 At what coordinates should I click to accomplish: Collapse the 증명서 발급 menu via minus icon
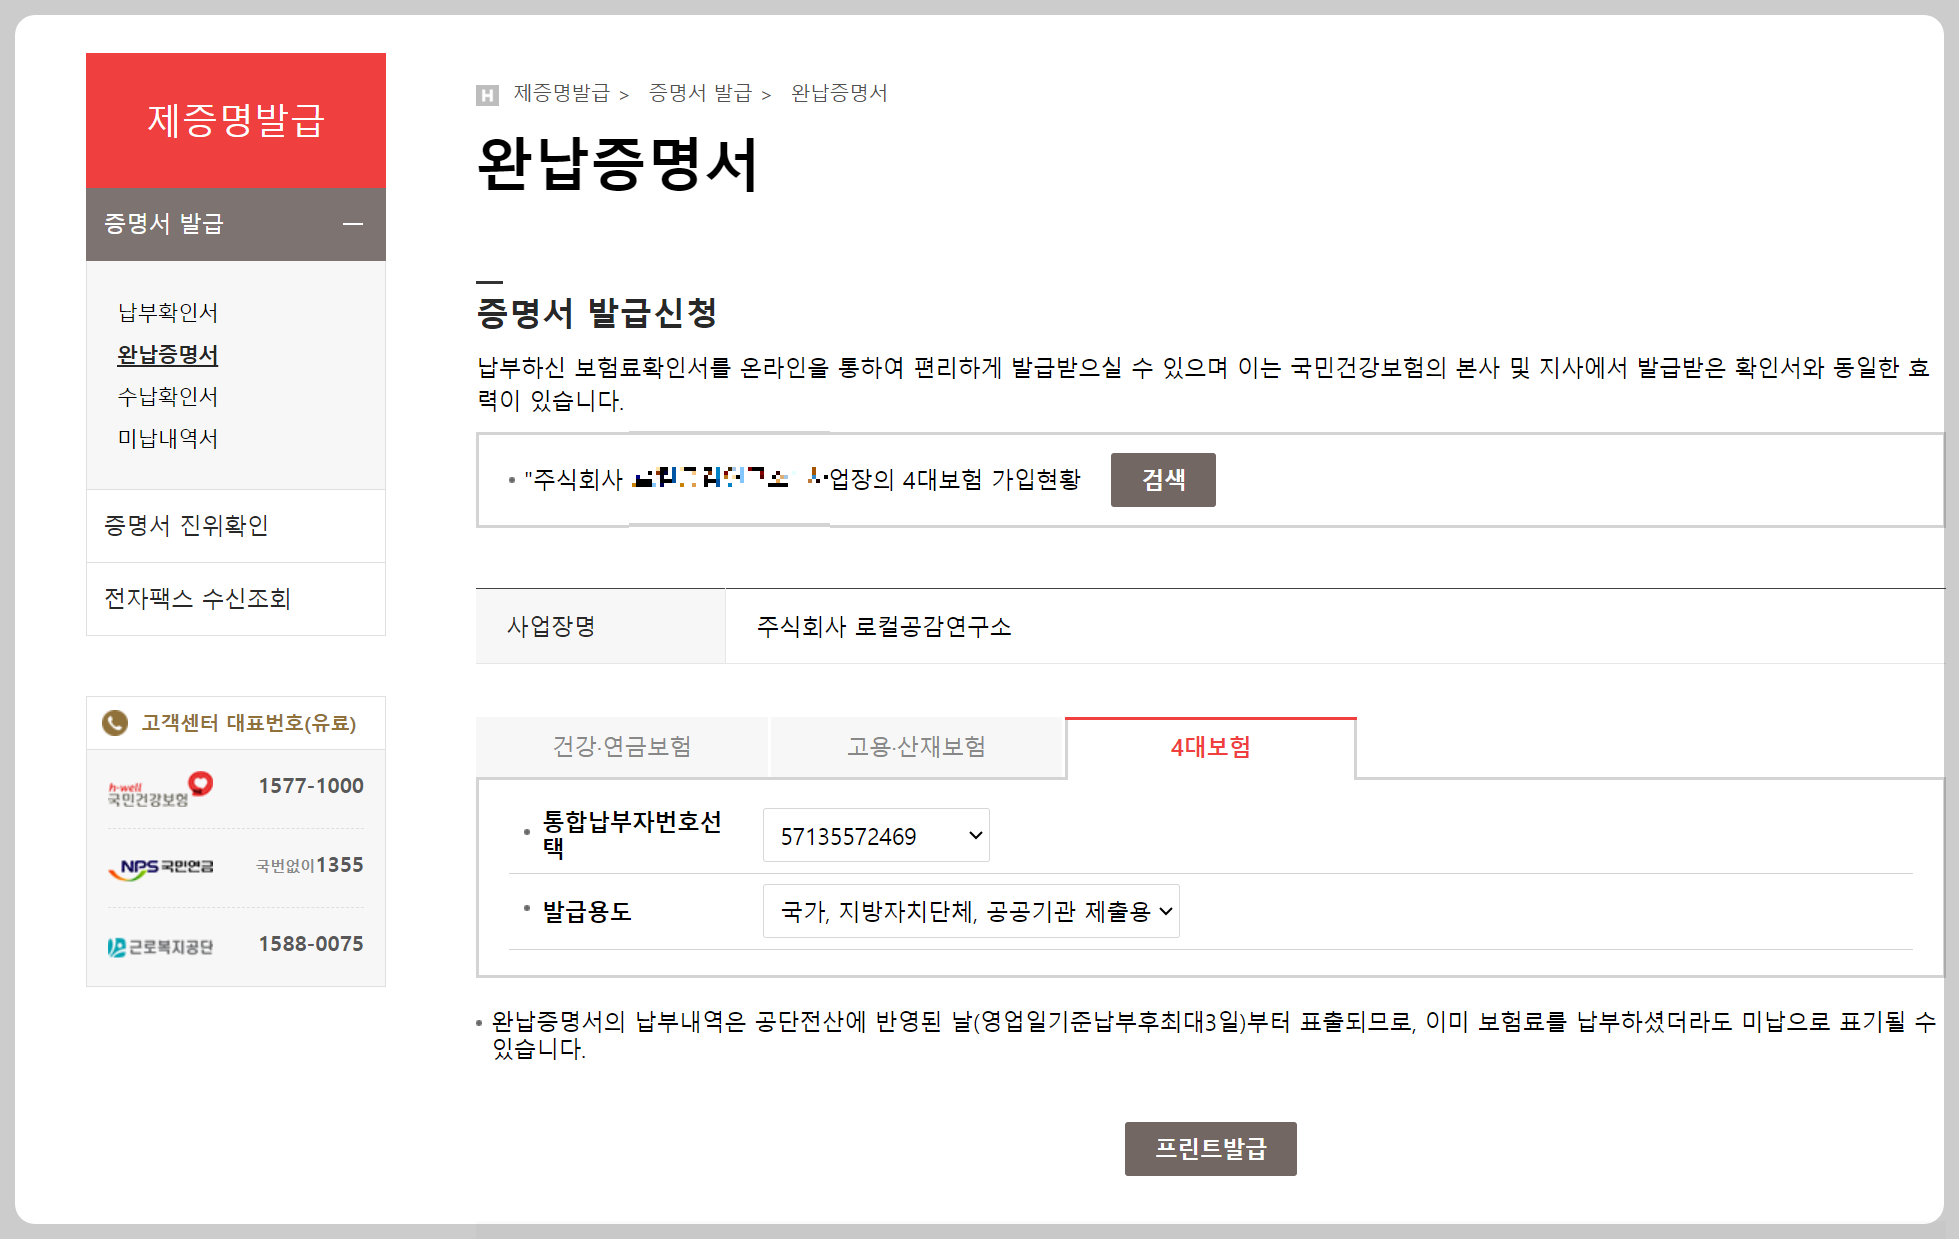click(352, 224)
